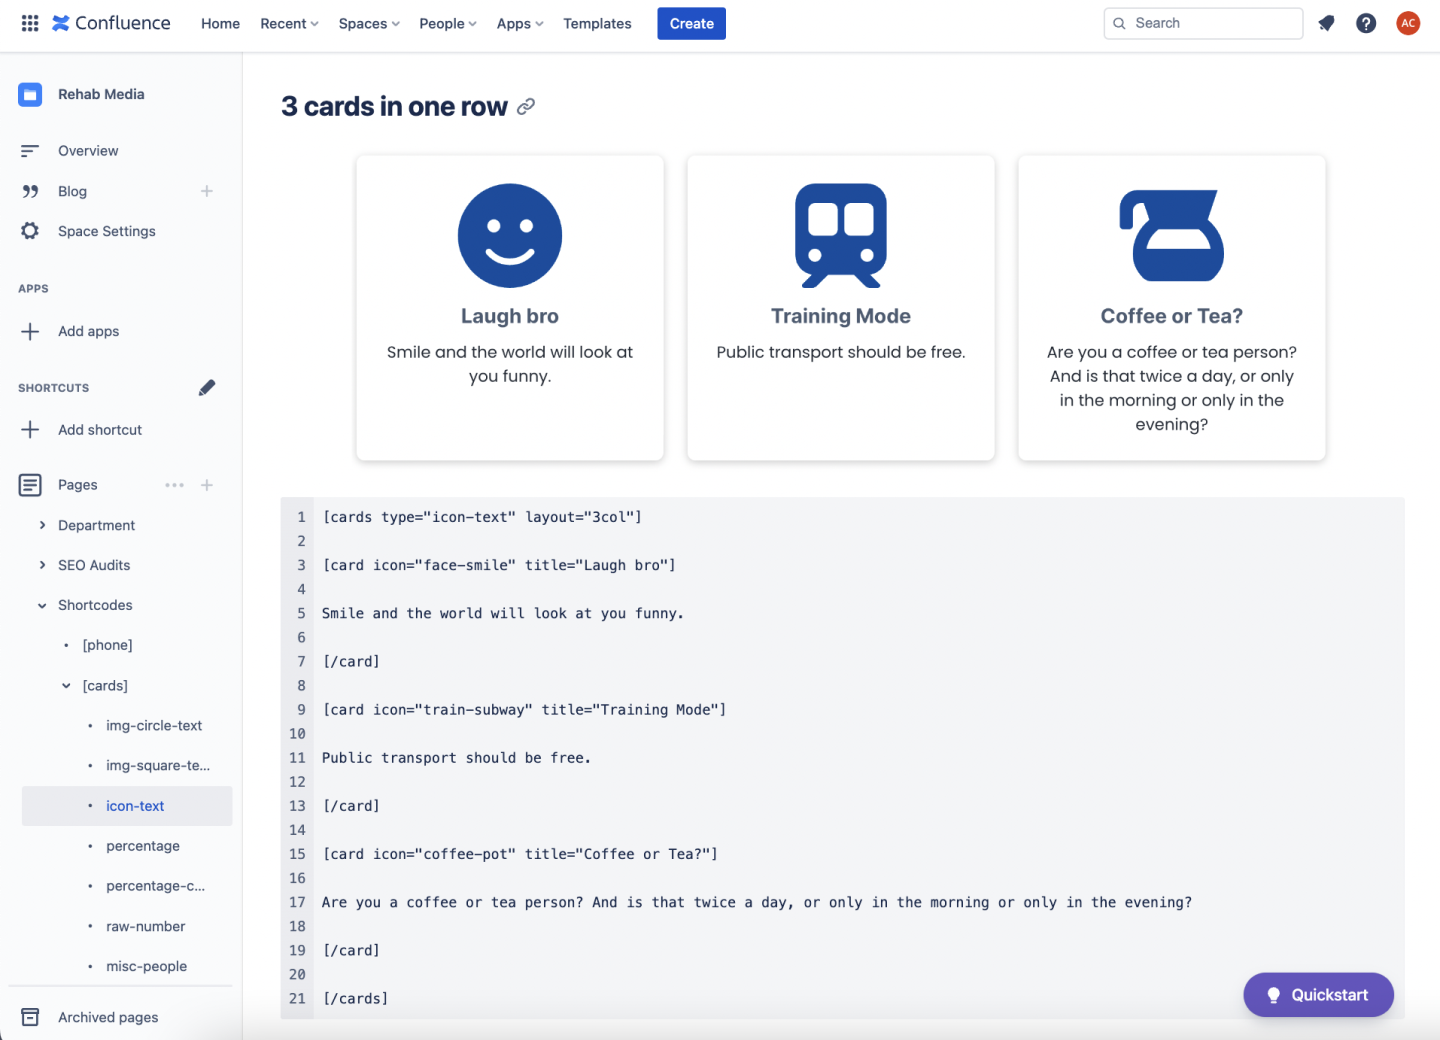Click the notifications icon in the header
This screenshot has height=1040, width=1440.
1326,23
